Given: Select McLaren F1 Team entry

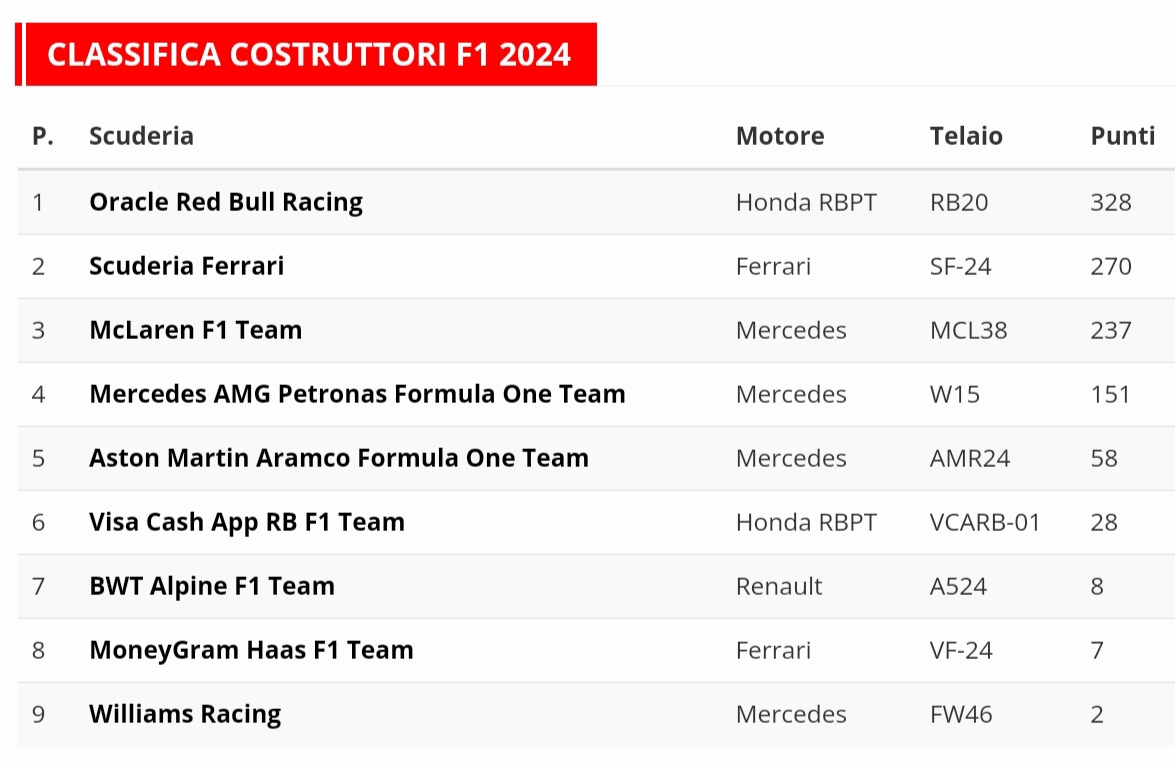Looking at the screenshot, I should click(196, 330).
